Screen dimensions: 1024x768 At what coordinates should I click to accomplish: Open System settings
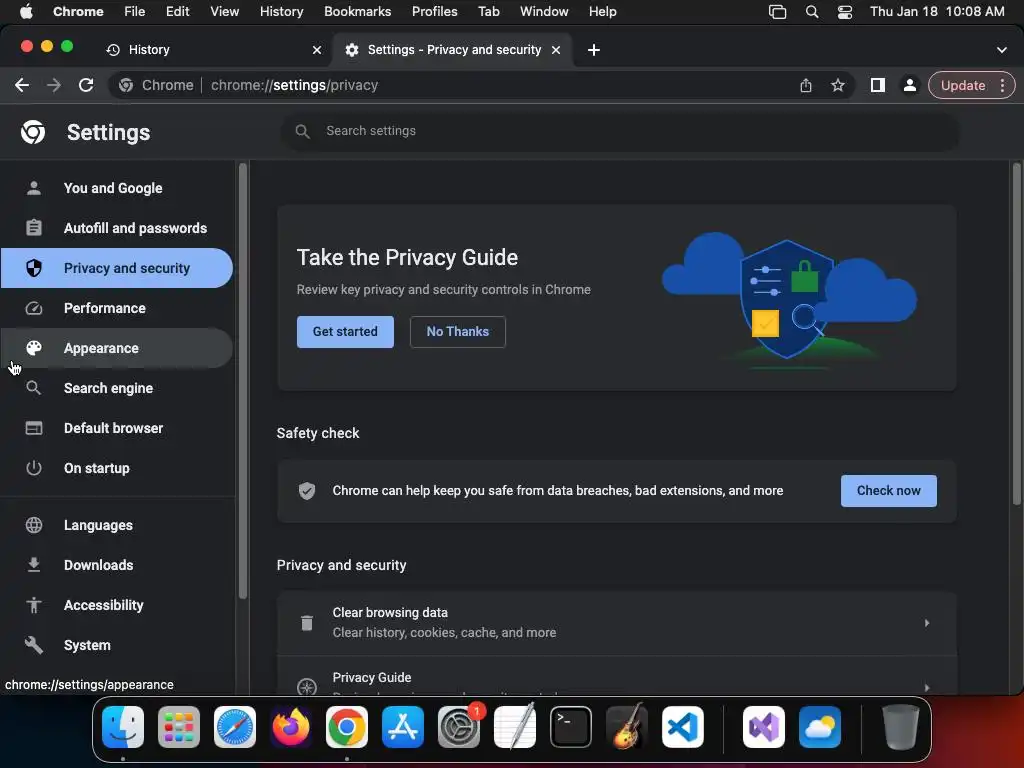click(x=116, y=645)
